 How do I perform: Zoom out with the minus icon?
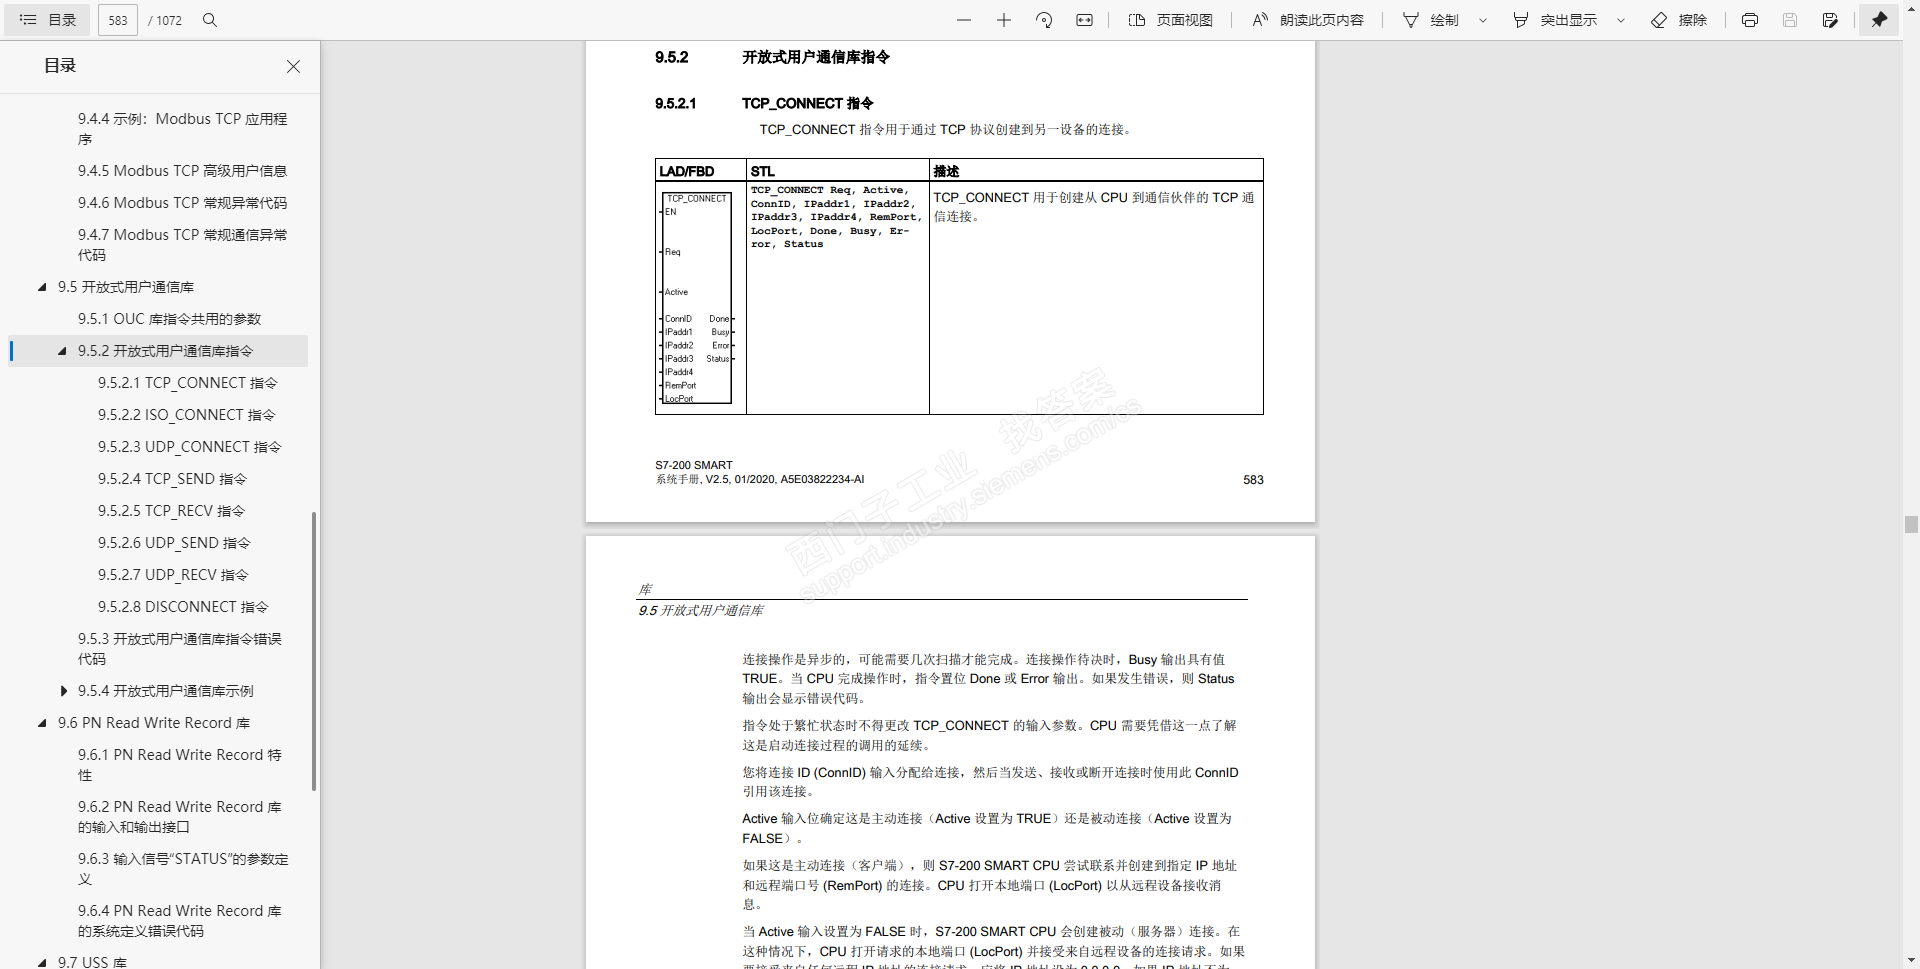(x=964, y=20)
